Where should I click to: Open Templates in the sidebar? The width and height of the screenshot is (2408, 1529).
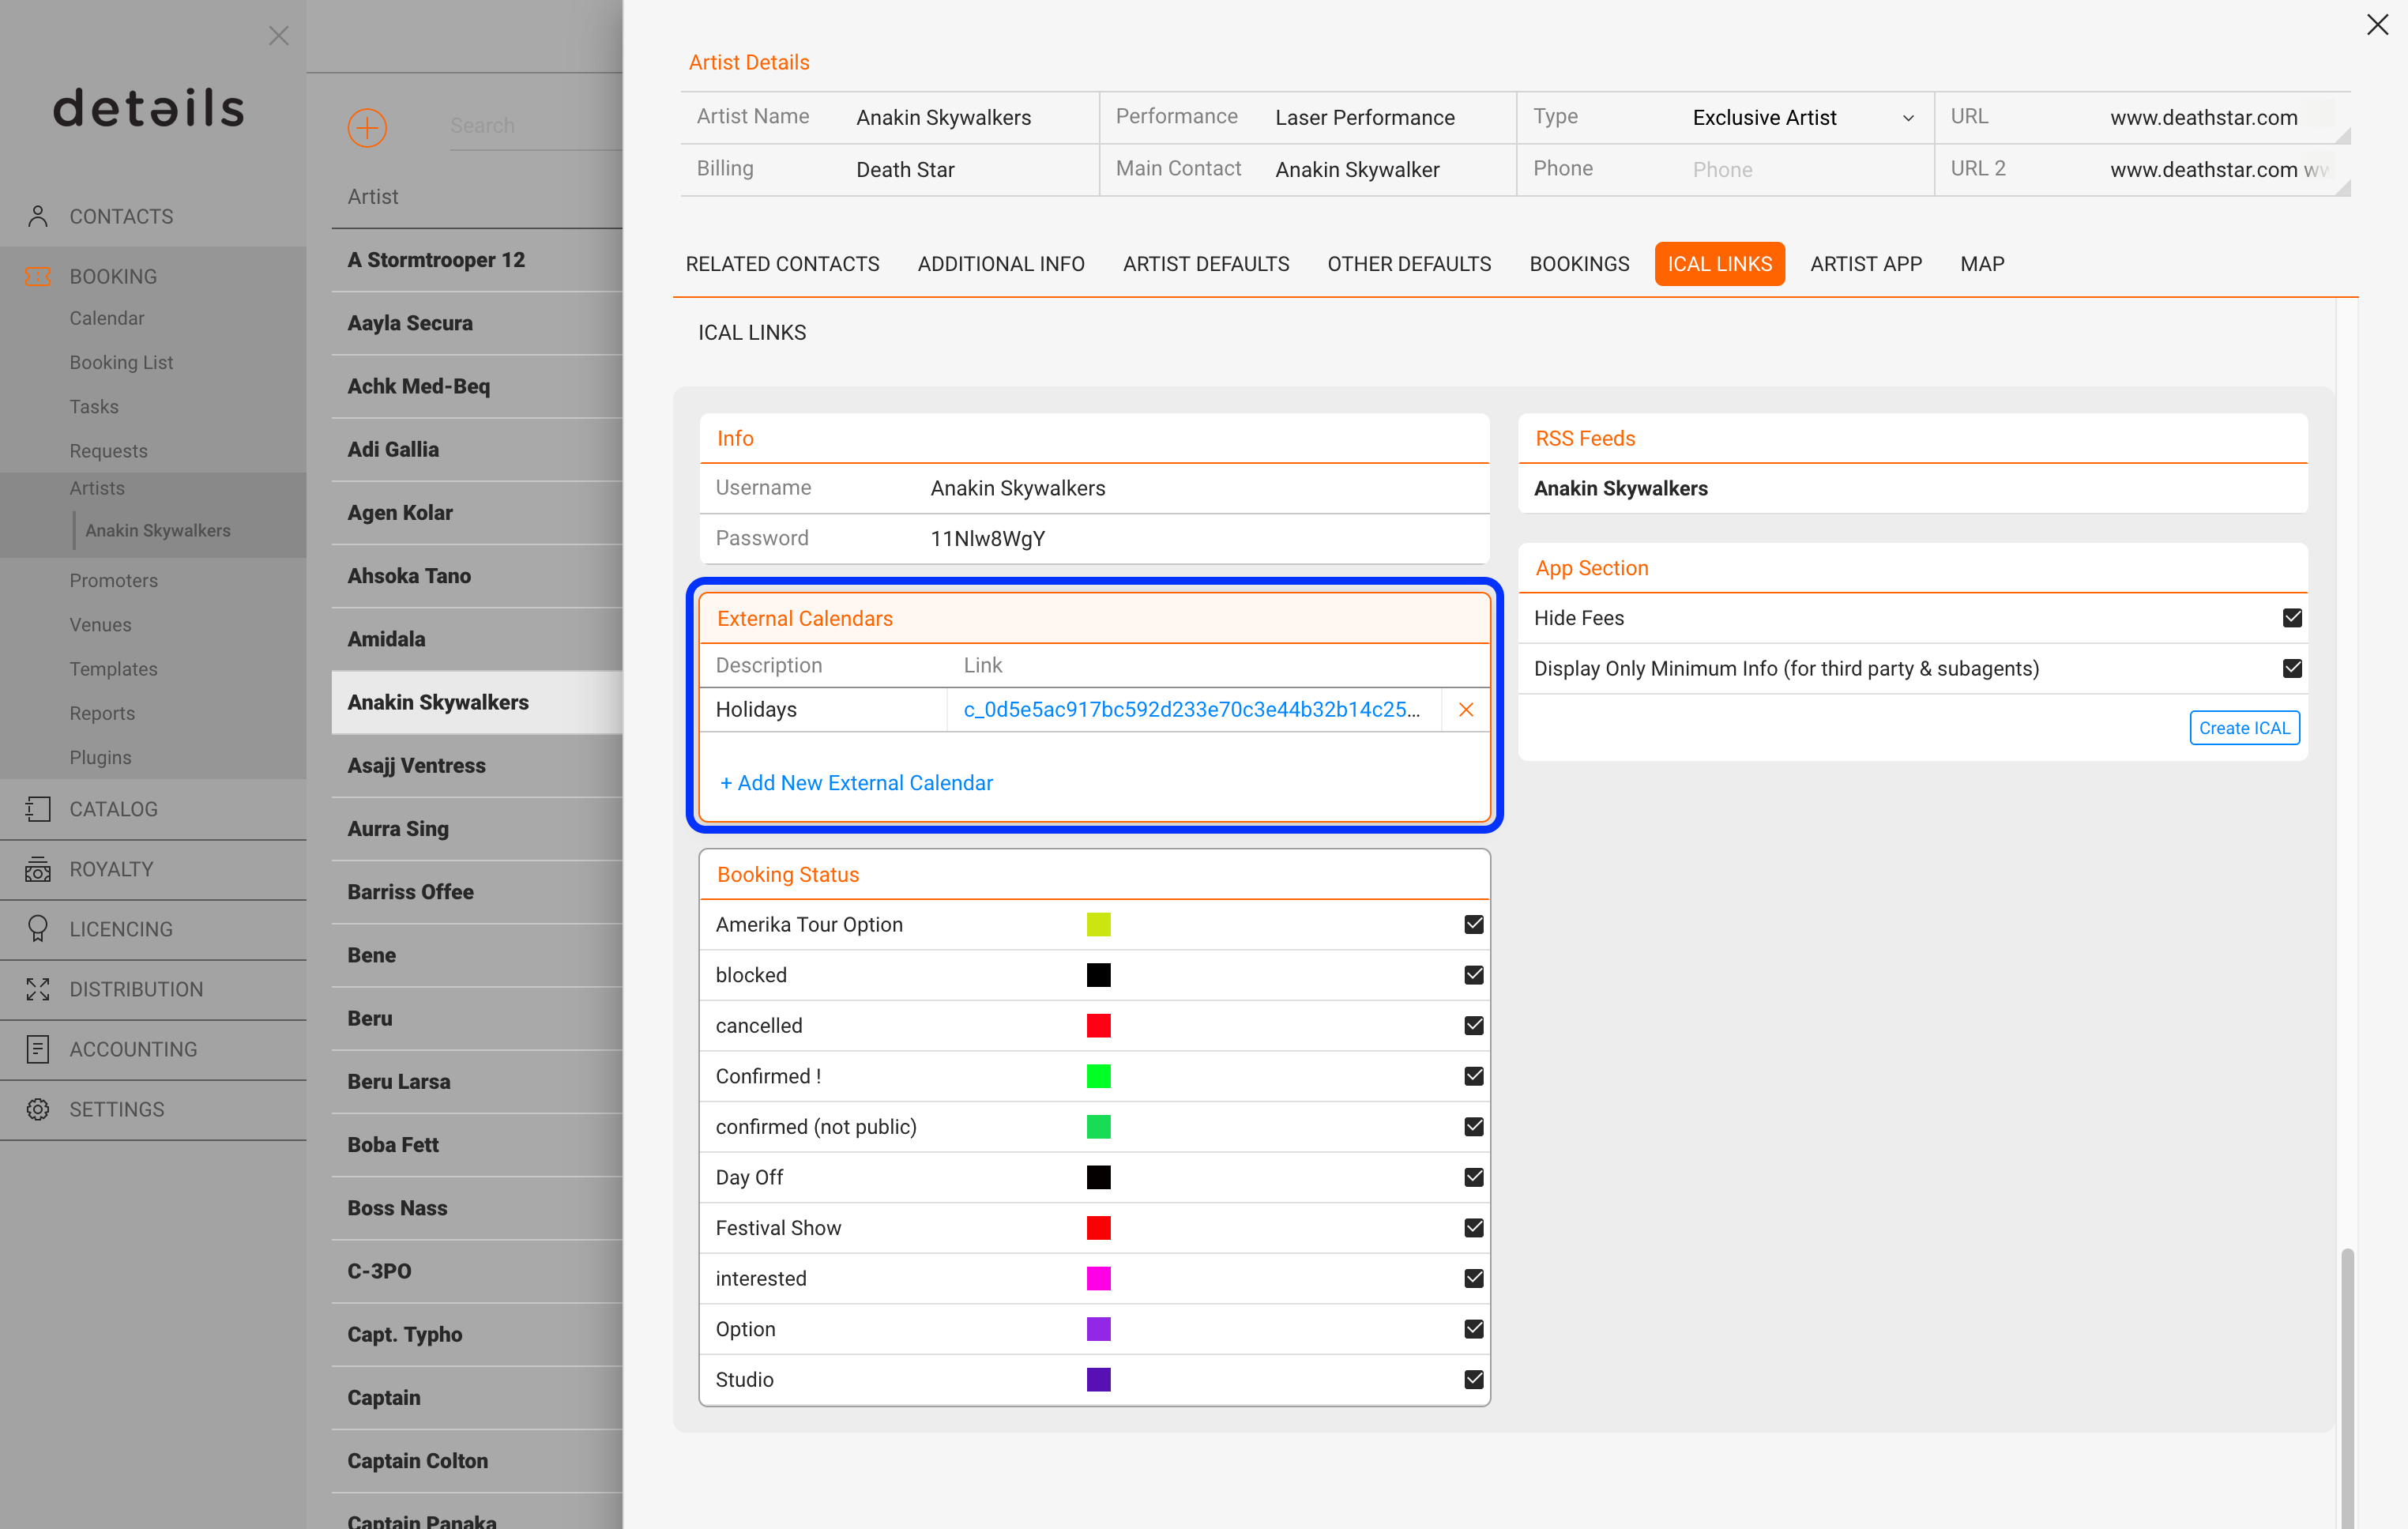[x=113, y=669]
